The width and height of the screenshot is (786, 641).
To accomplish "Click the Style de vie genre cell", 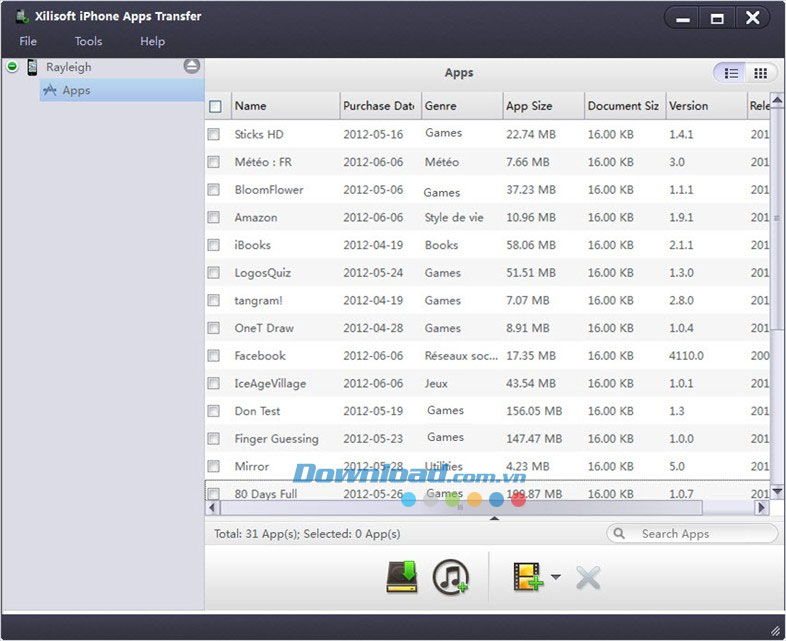I will (454, 218).
